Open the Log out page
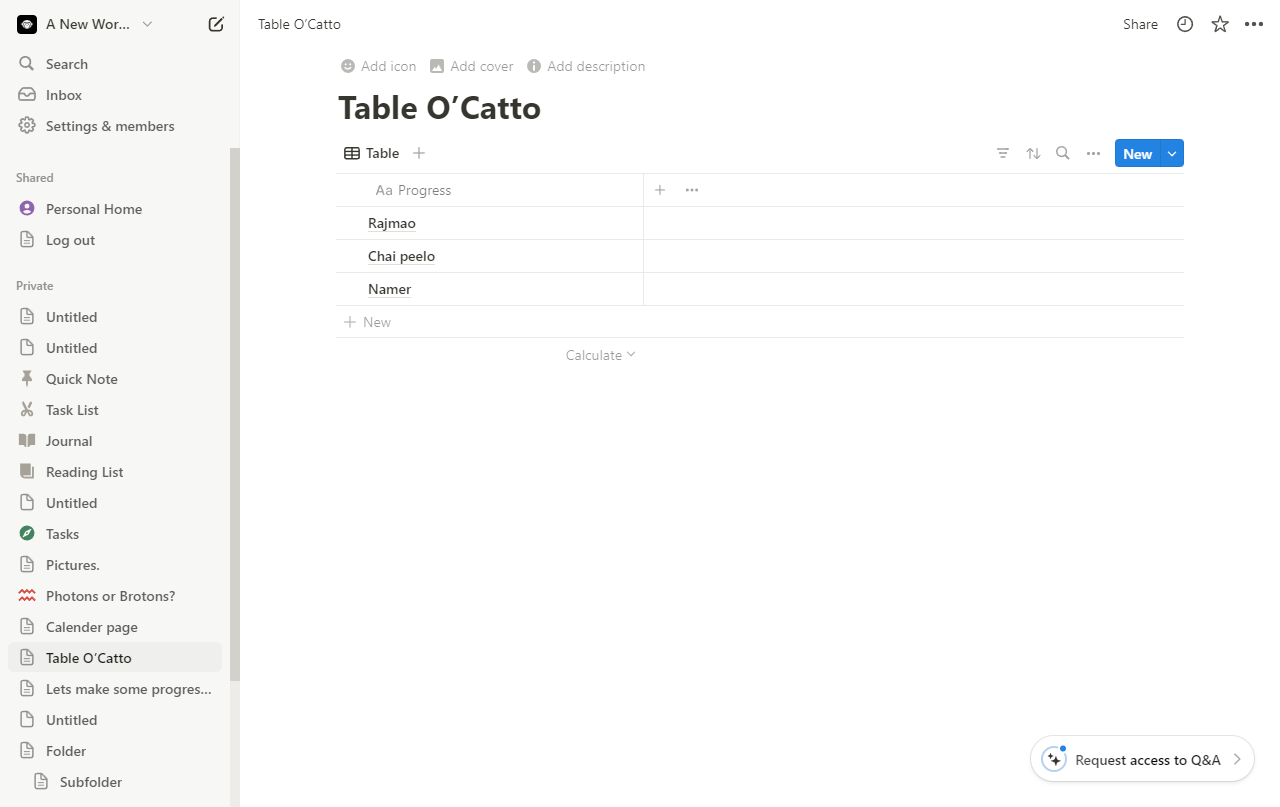 115,240
